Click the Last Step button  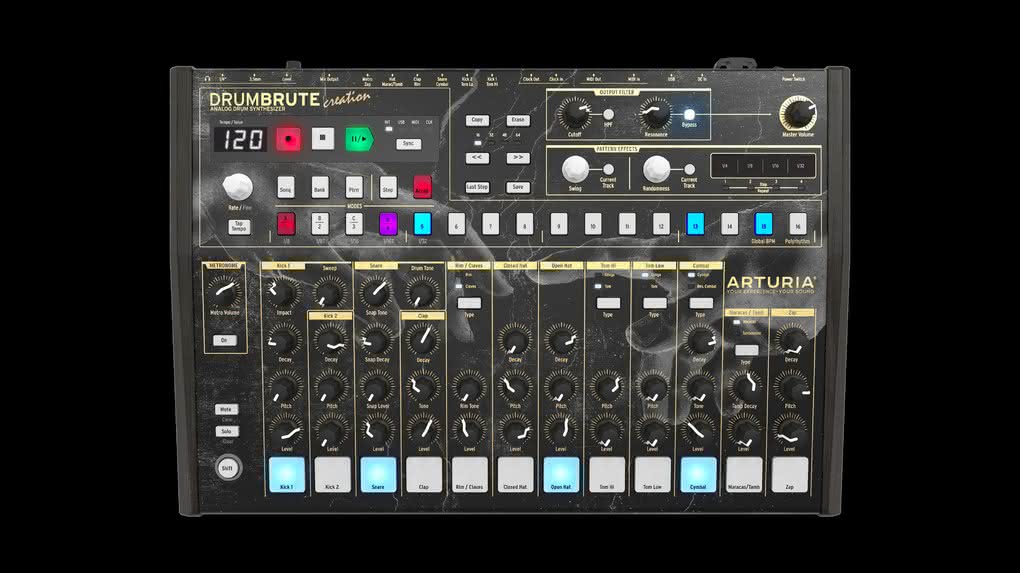477,187
